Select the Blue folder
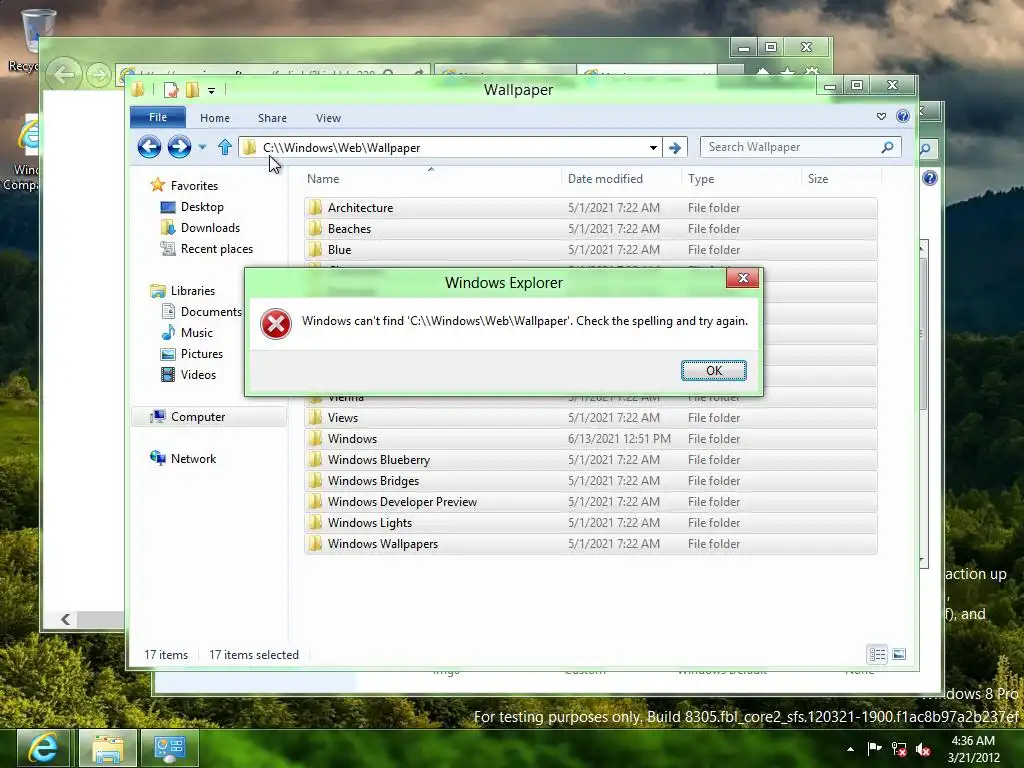 coord(590,249)
